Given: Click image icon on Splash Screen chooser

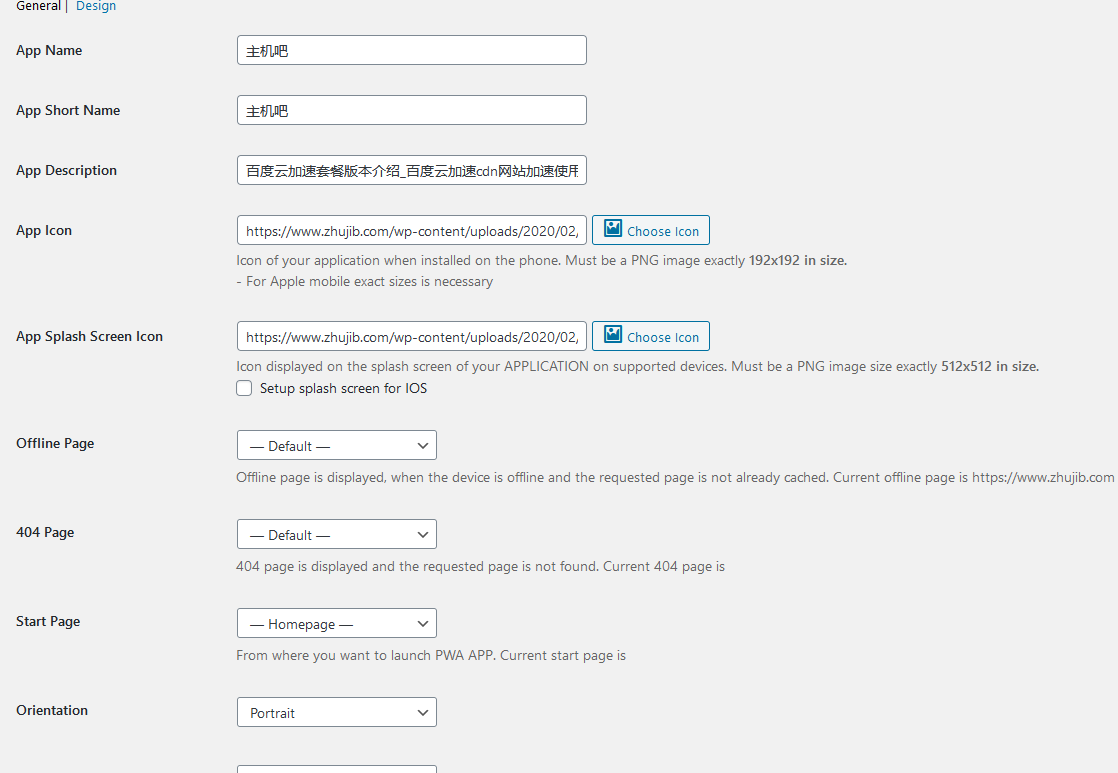Looking at the screenshot, I should [613, 334].
